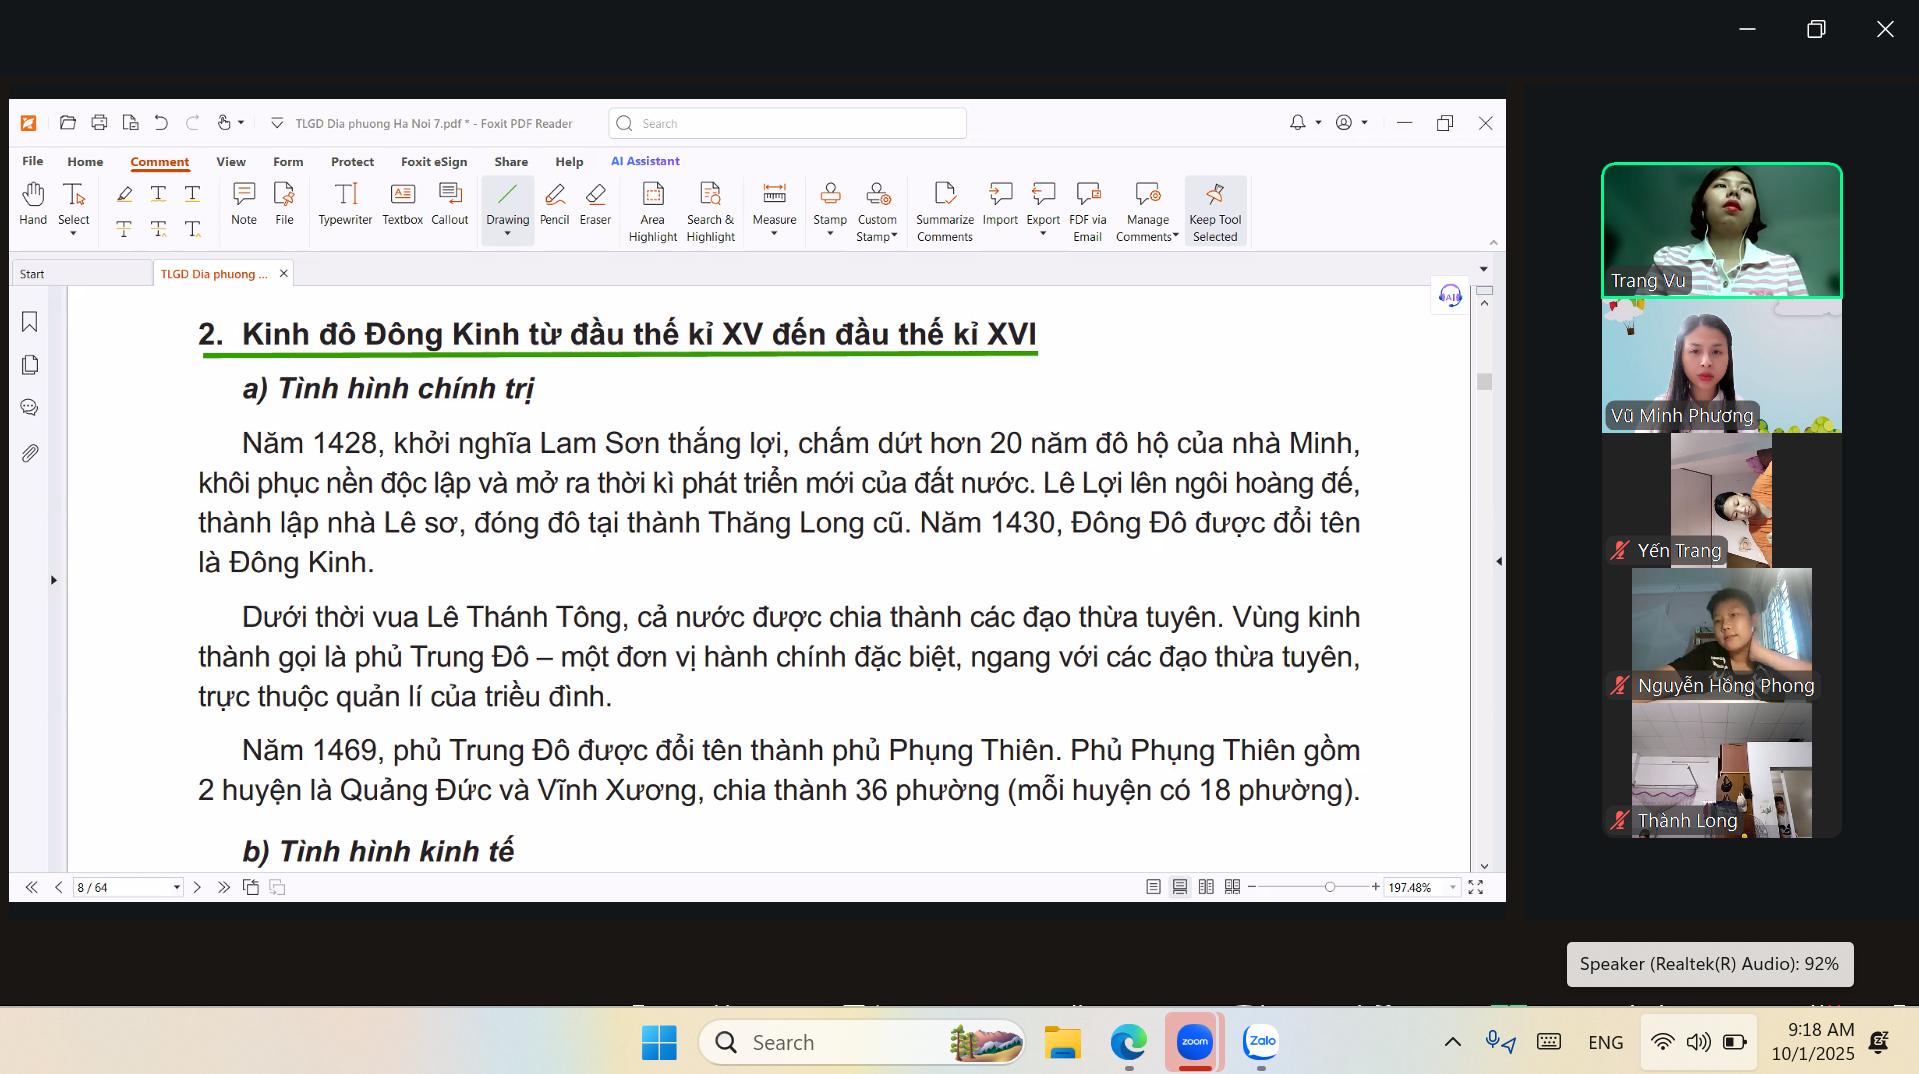
Task: Switch to continuous page view mode
Action: click(x=1180, y=887)
